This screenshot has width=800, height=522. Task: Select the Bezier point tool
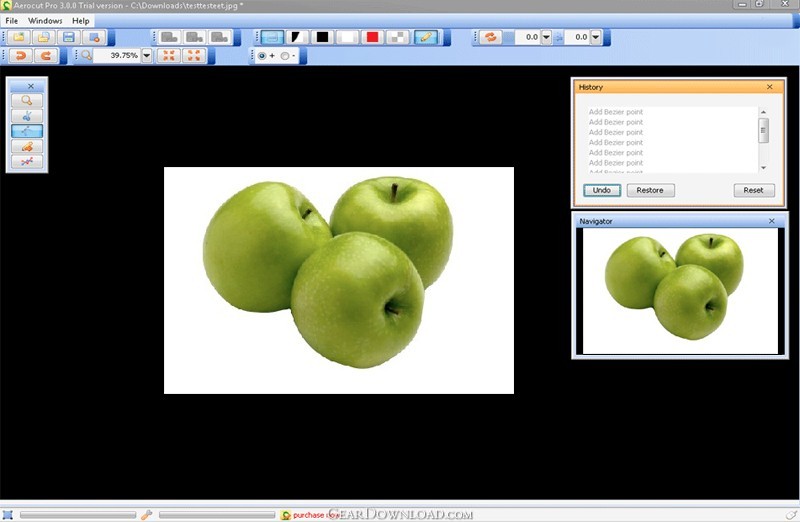[x=26, y=131]
